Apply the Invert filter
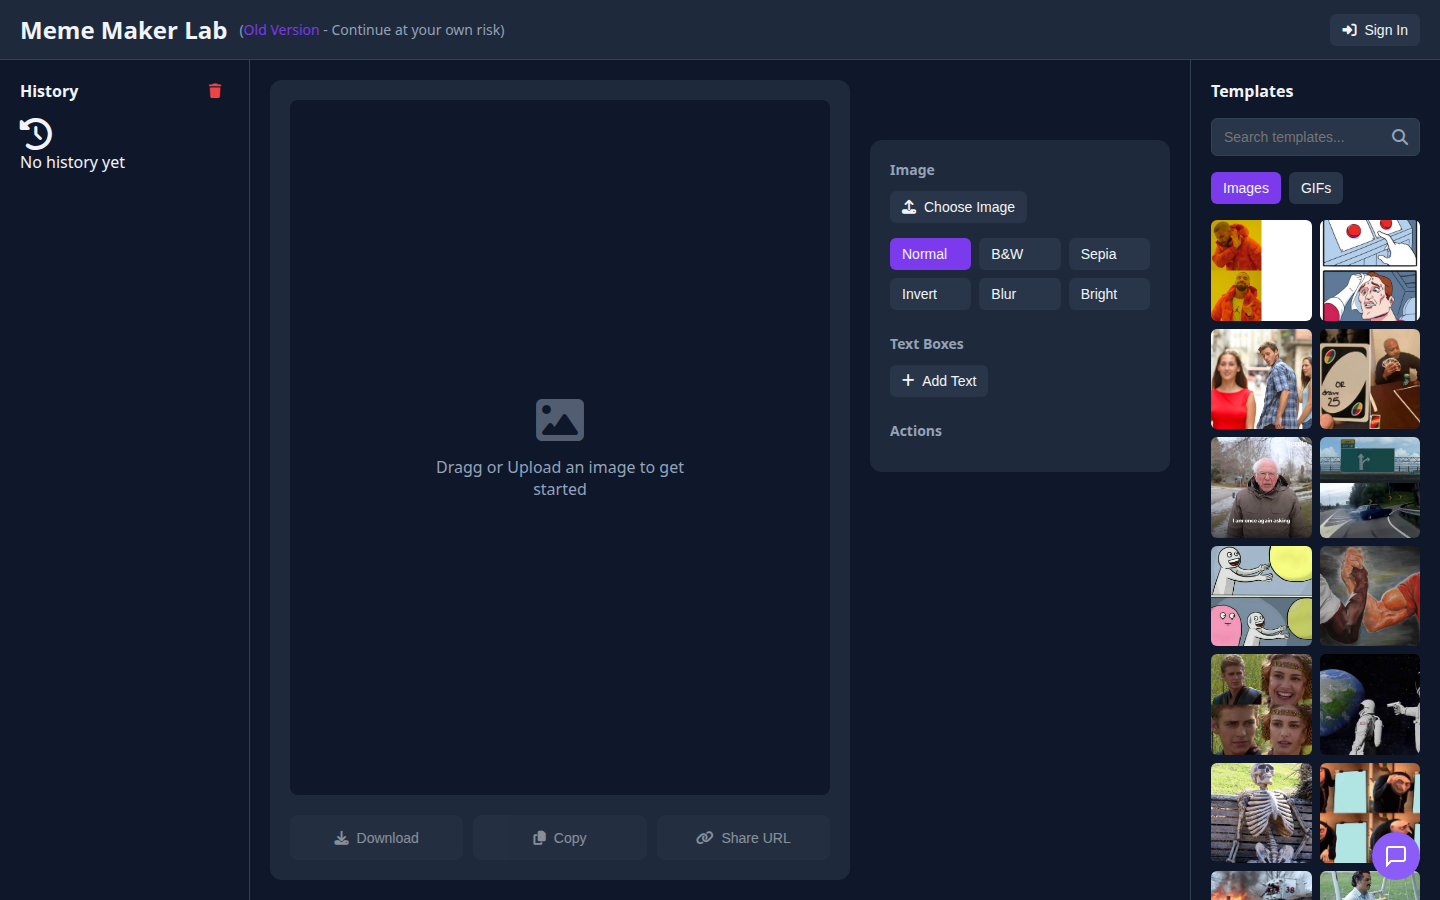Viewport: 1440px width, 900px height. (x=930, y=294)
